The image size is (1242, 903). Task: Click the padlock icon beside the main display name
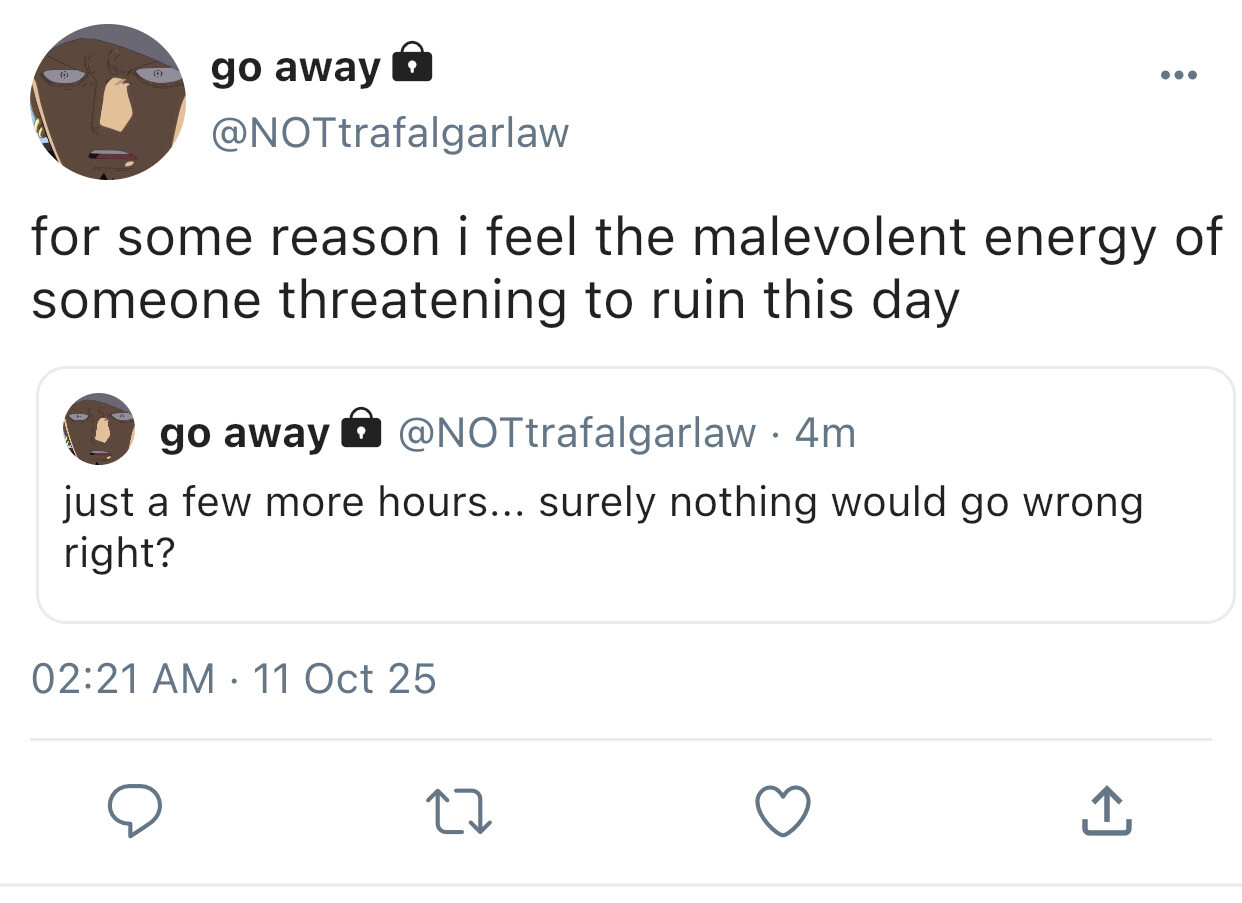click(x=411, y=66)
